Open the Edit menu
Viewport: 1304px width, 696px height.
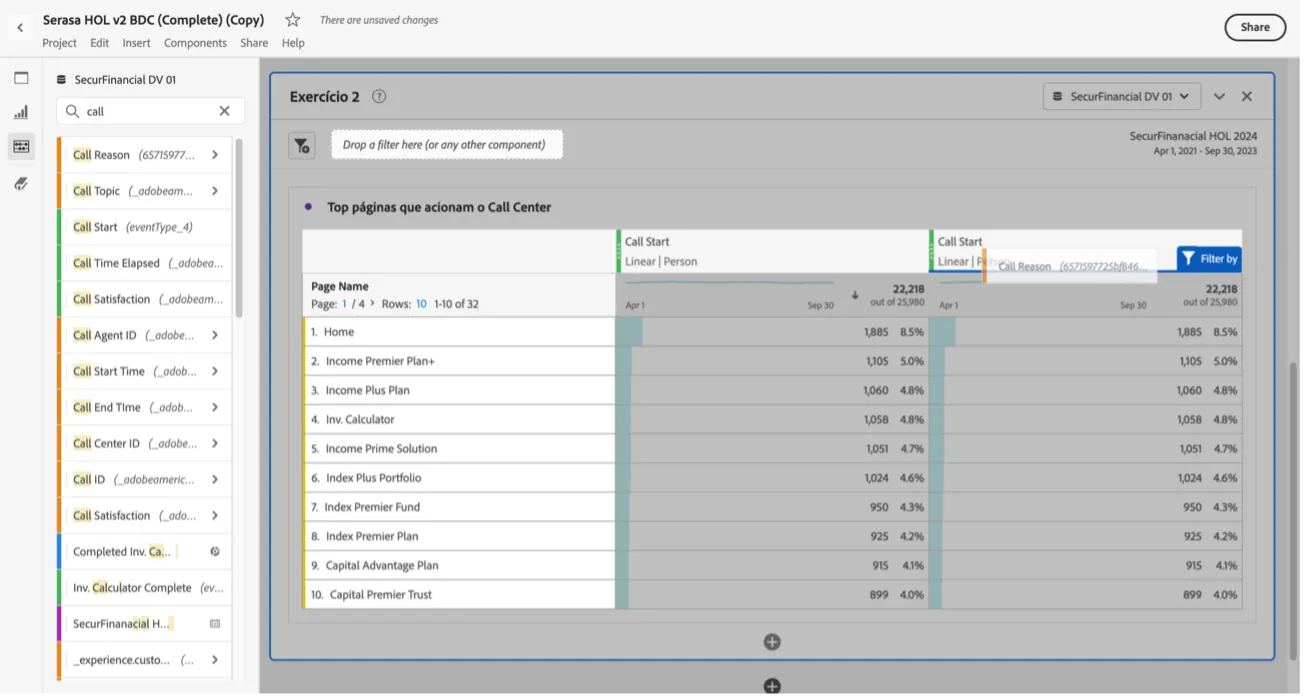(x=99, y=43)
